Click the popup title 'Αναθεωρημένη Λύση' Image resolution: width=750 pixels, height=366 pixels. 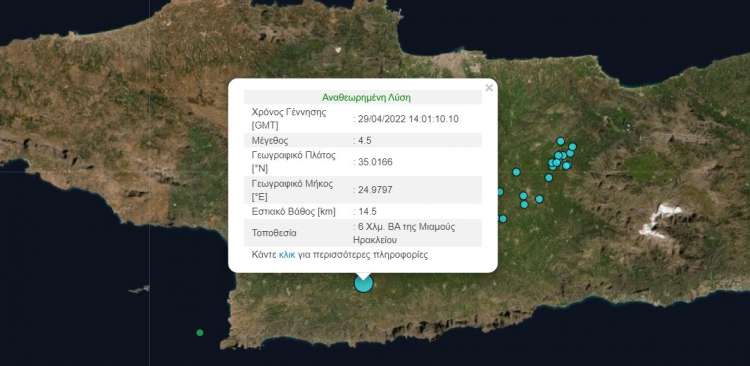click(x=366, y=98)
